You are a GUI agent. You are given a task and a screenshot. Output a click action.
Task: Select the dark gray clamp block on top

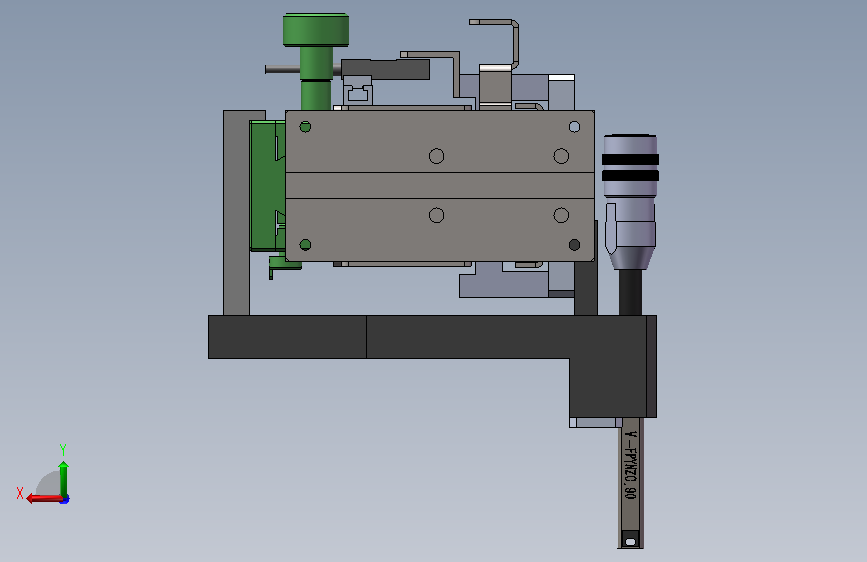385,69
